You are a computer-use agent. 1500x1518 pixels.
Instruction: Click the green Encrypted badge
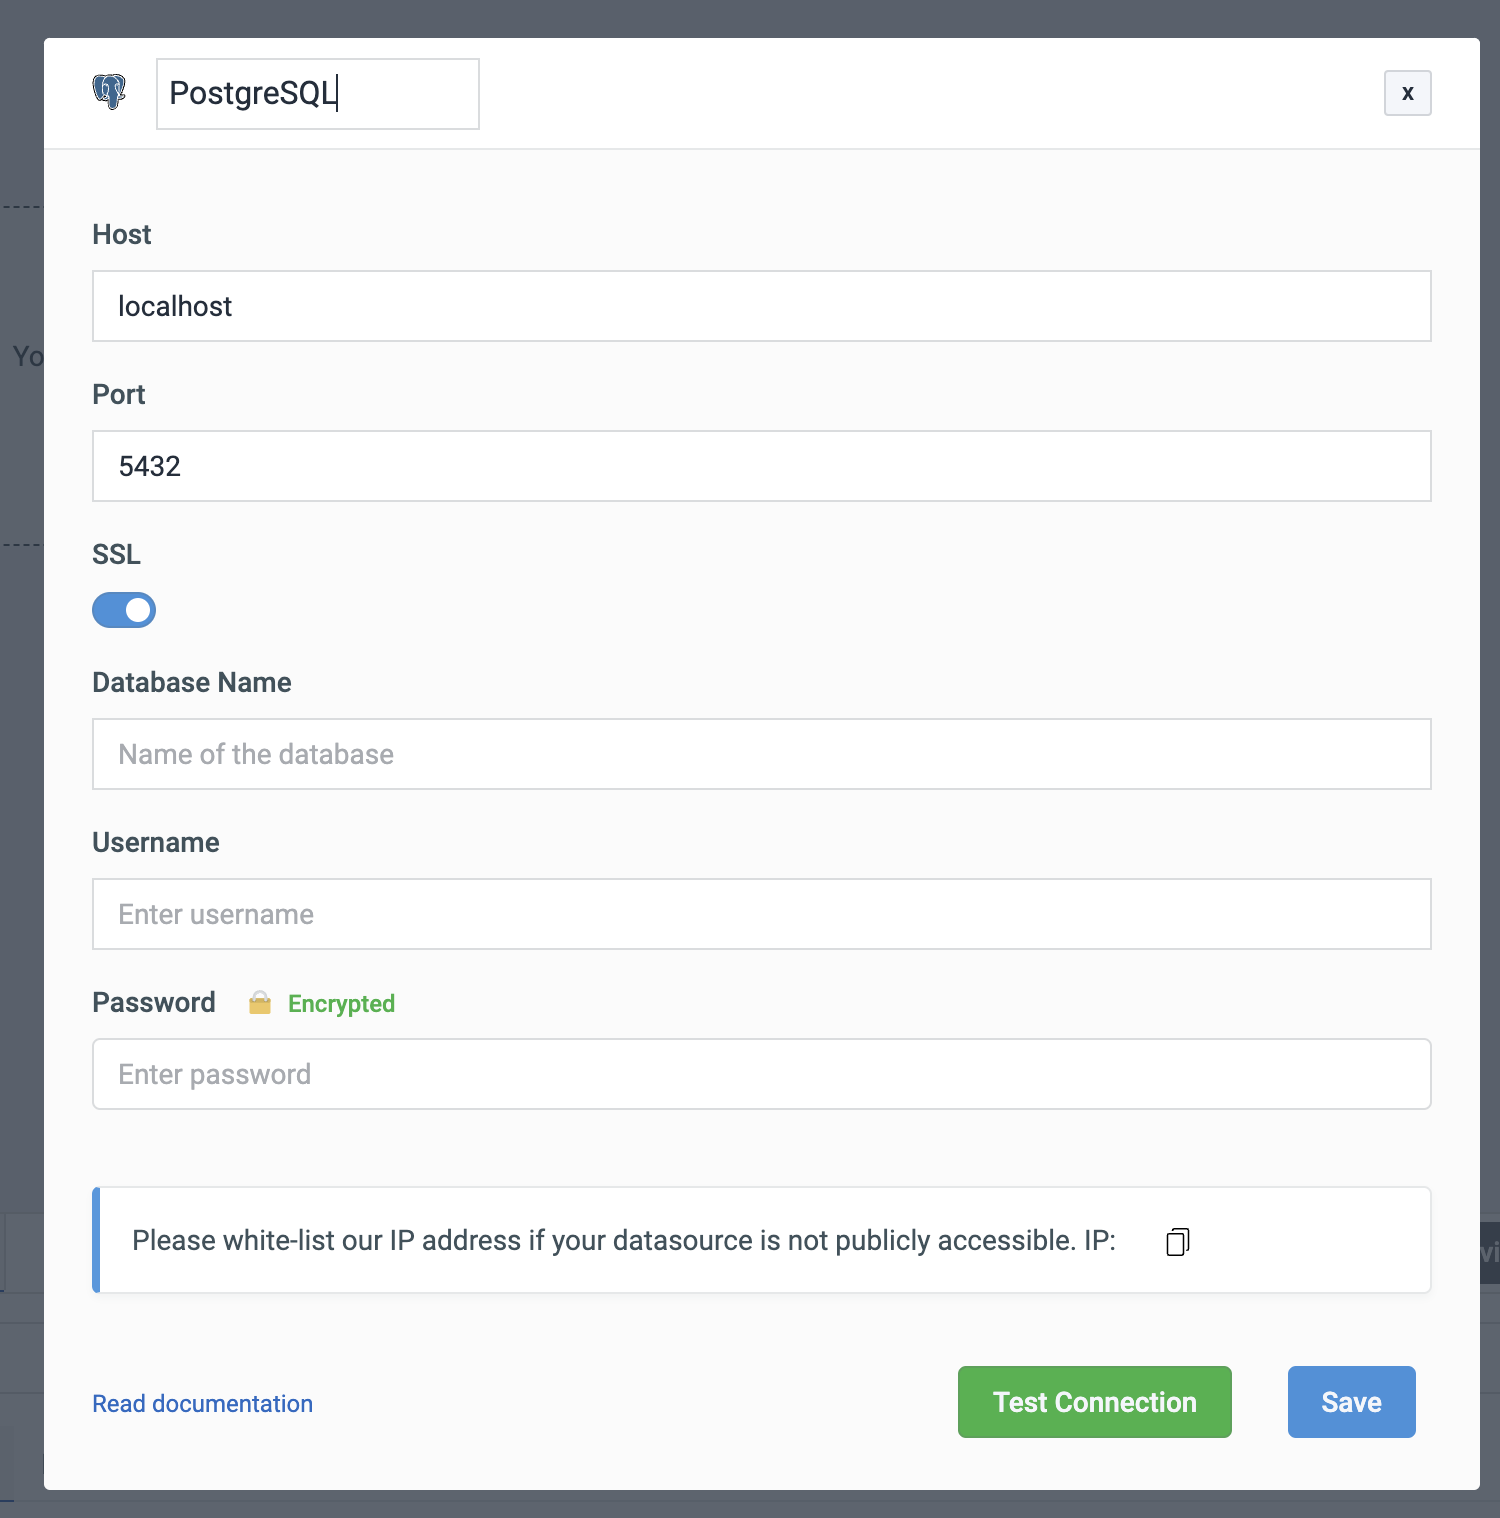pyautogui.click(x=340, y=1003)
